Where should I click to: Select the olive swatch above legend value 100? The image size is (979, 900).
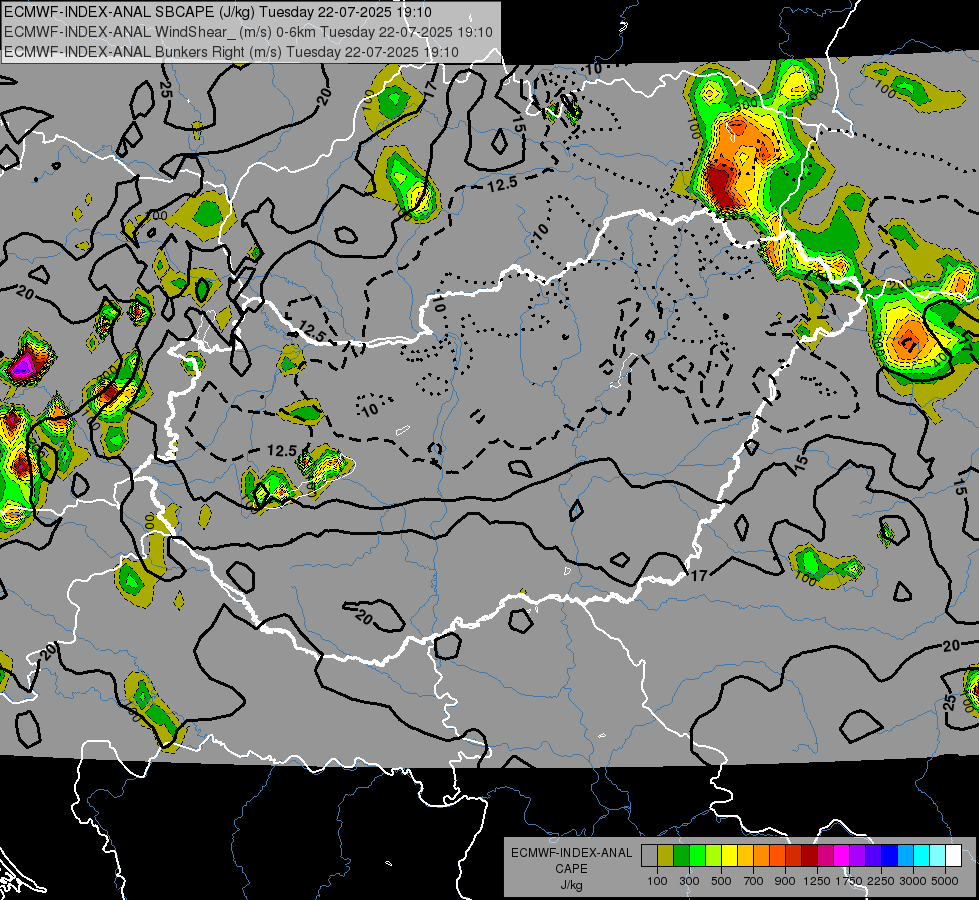(666, 855)
